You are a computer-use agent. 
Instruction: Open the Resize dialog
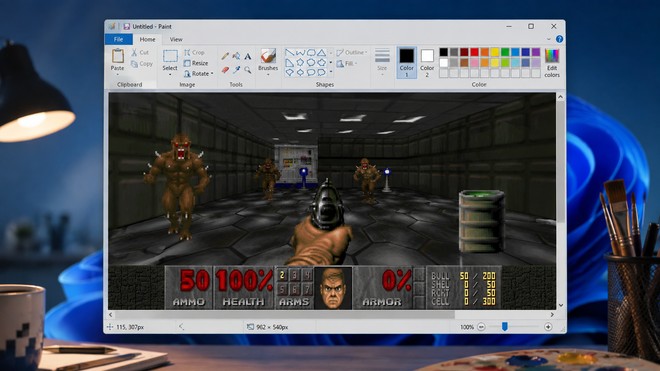pyautogui.click(x=196, y=63)
